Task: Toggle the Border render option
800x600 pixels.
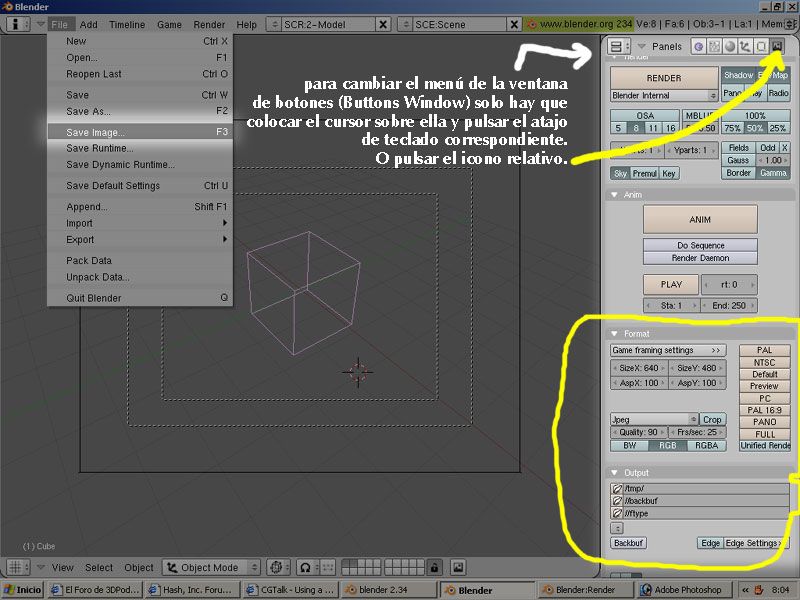Action: pyautogui.click(x=738, y=173)
